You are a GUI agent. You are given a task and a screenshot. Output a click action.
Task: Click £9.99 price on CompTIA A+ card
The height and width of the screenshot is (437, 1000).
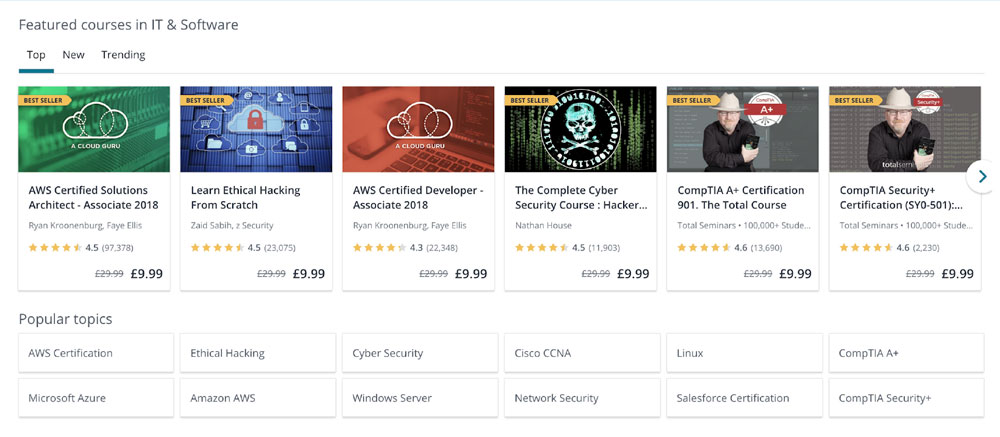[795, 274]
